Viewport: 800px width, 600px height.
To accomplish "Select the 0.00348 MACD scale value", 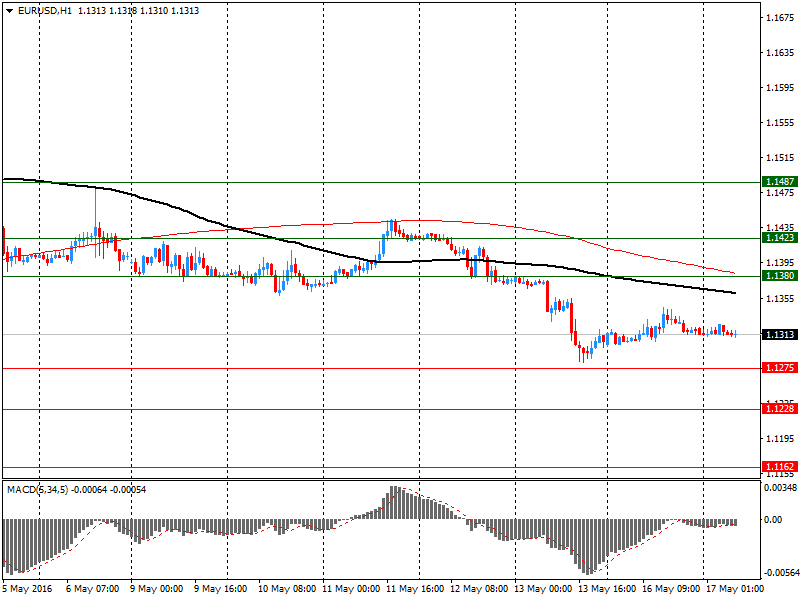I will coord(781,488).
